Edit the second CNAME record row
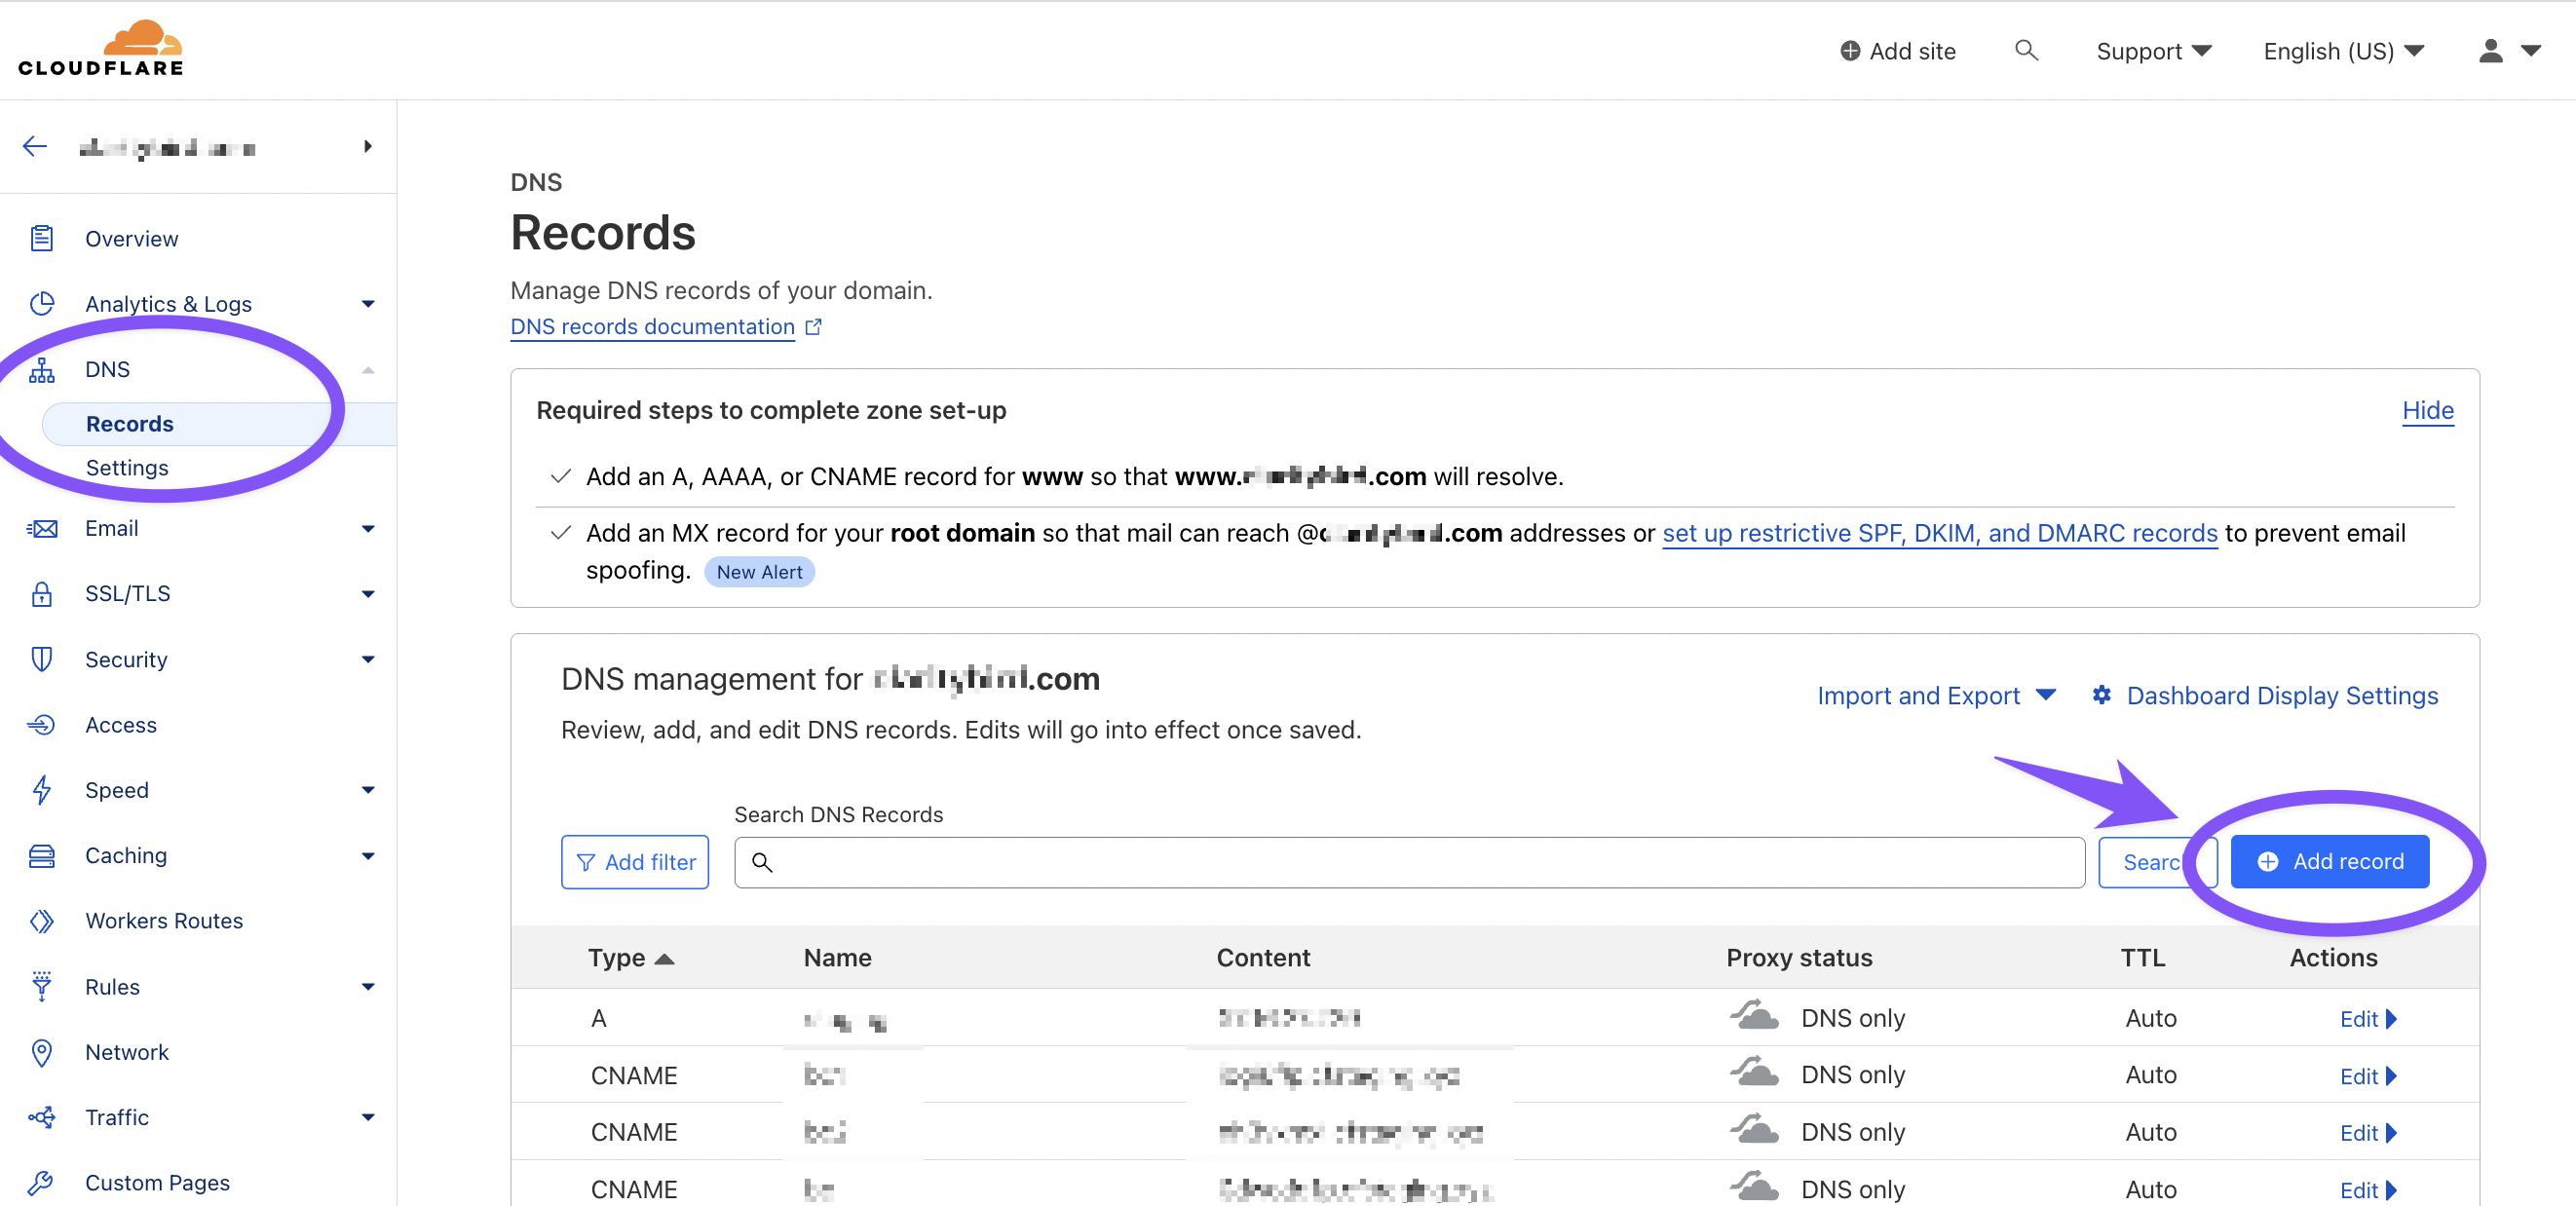Screen dimensions: 2576x1206 point(2367,1132)
